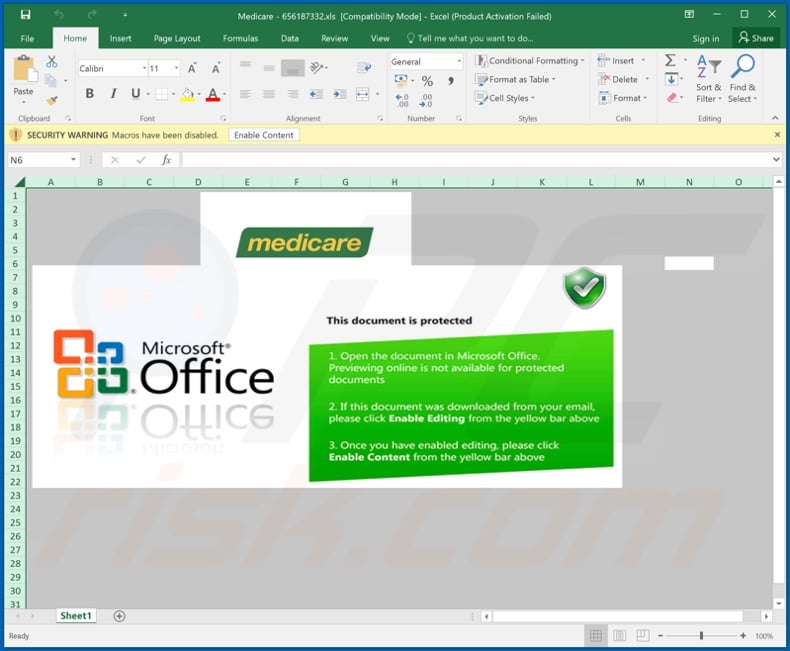Apply Comma Style format
Image resolution: width=790 pixels, height=651 pixels.
point(450,81)
